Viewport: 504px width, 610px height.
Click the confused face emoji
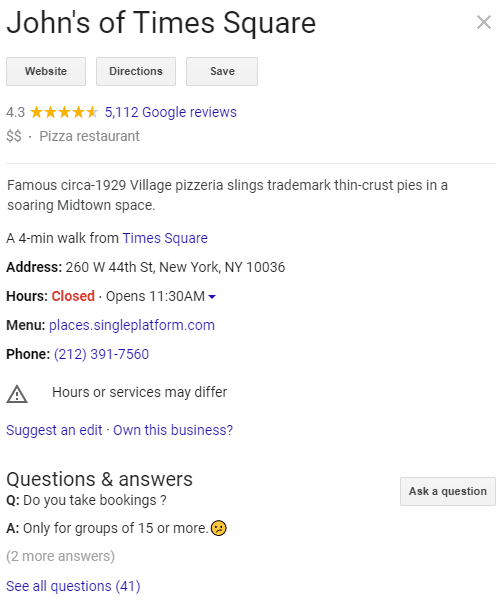tap(219, 528)
